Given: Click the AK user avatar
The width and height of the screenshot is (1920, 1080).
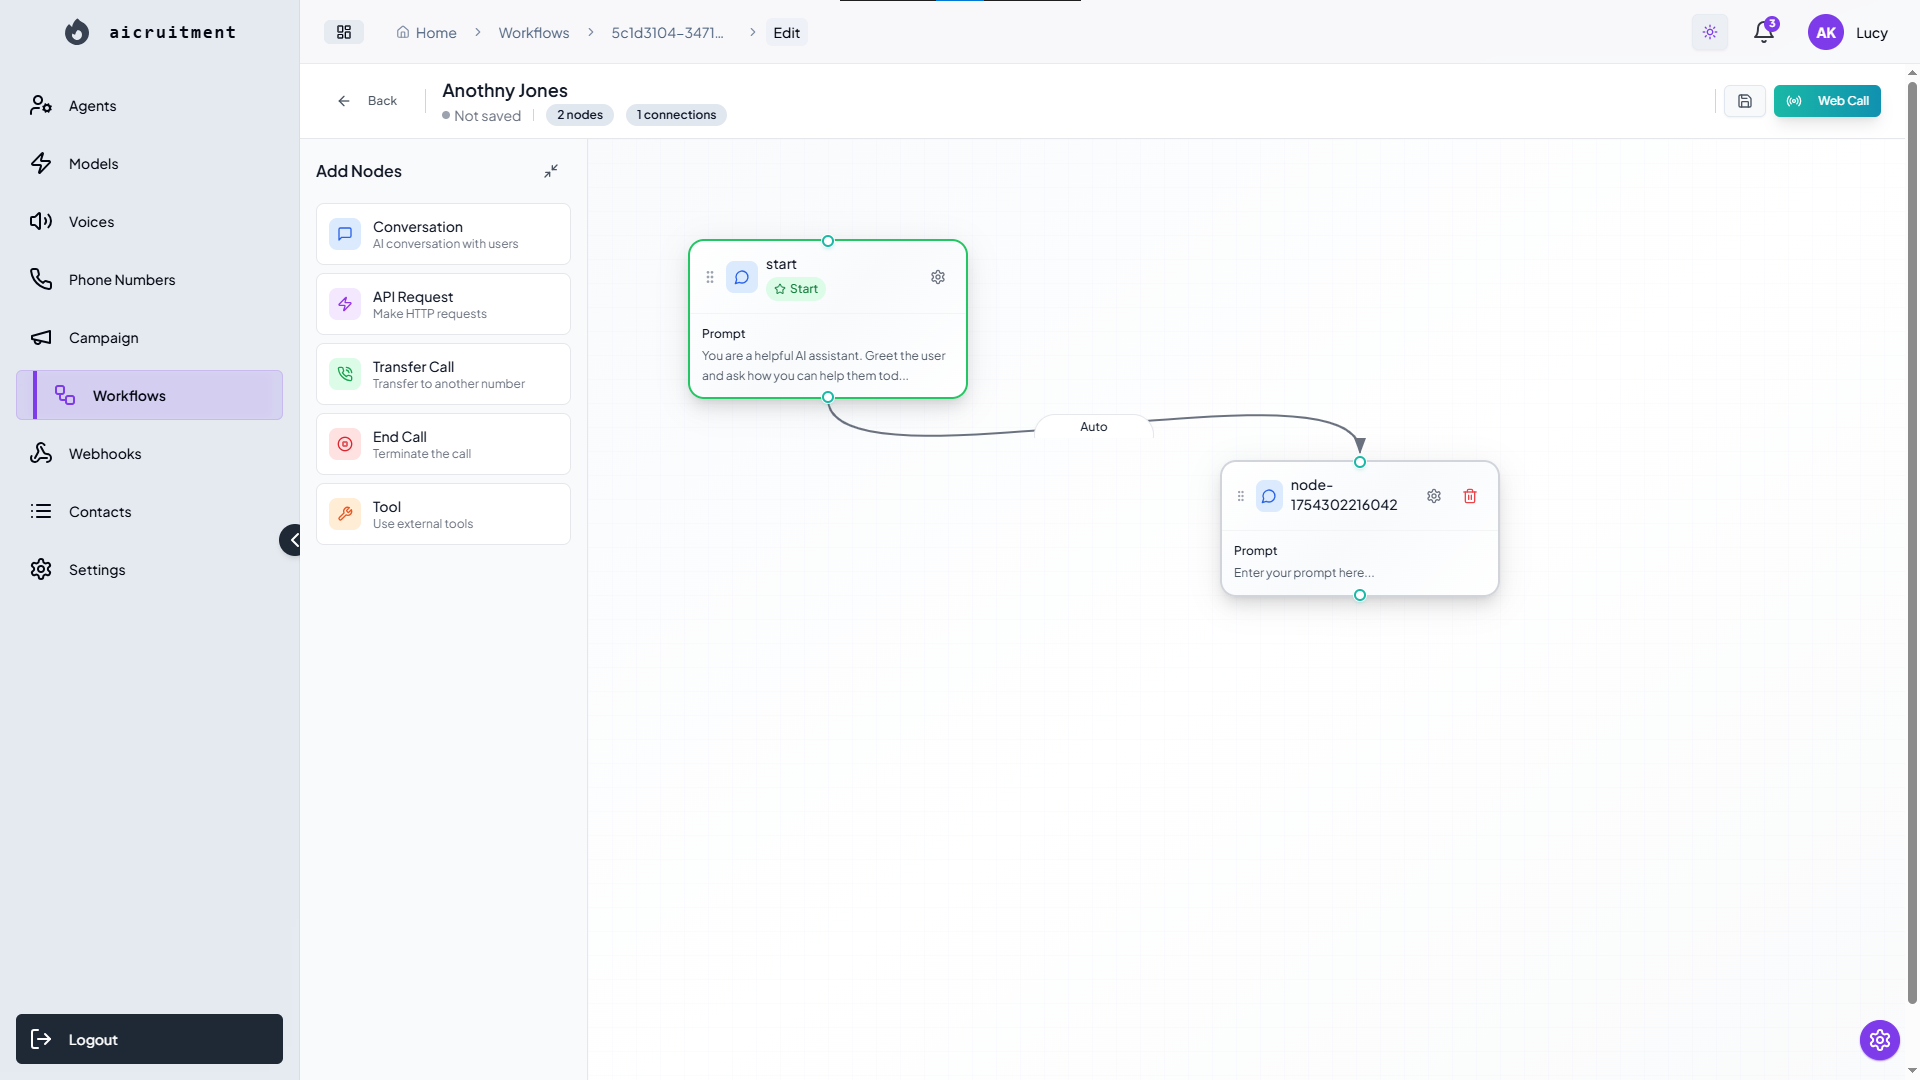Looking at the screenshot, I should (x=1826, y=32).
